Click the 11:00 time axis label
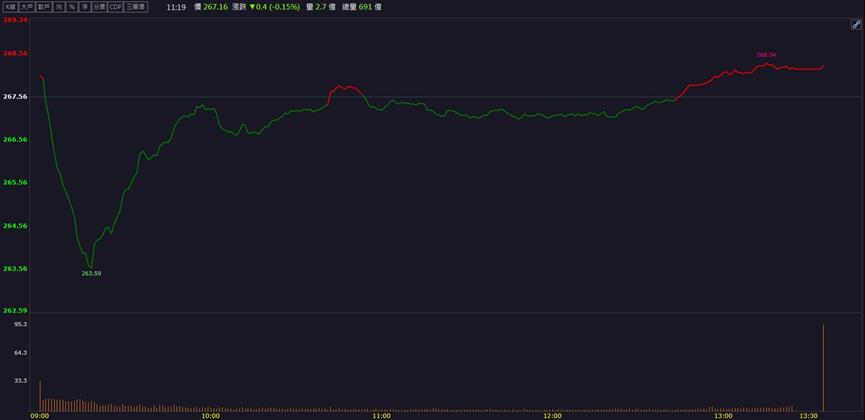 click(x=381, y=416)
